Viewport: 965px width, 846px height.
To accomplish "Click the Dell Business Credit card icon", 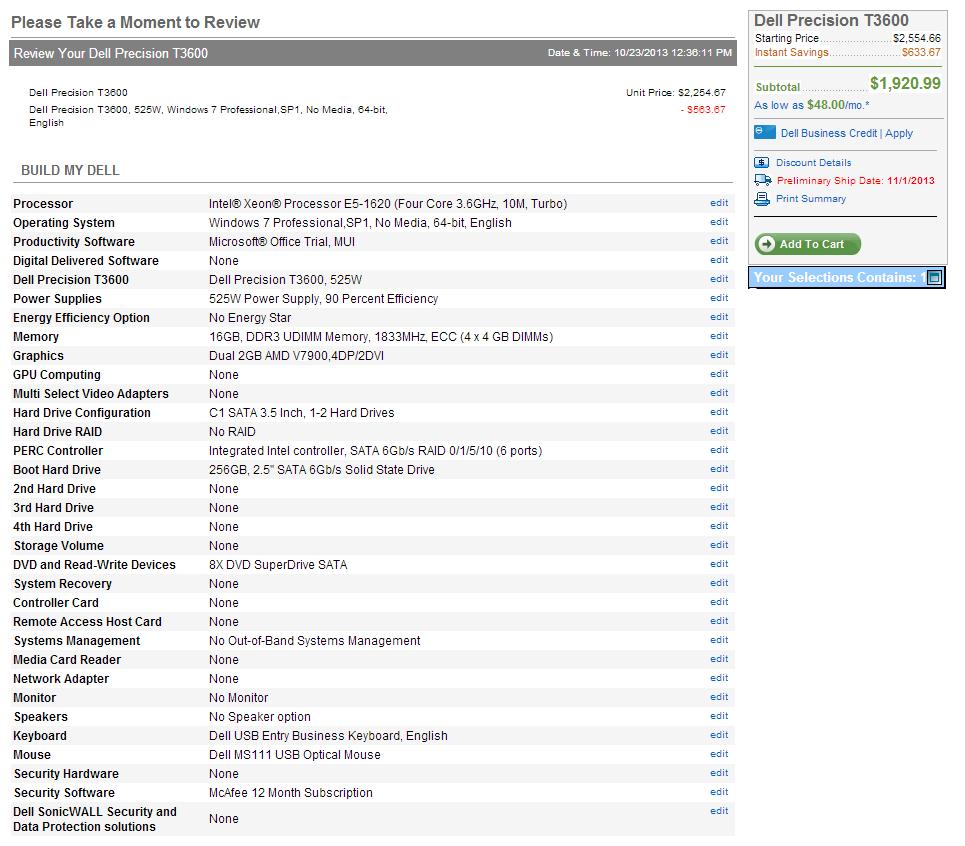I will (x=764, y=132).
